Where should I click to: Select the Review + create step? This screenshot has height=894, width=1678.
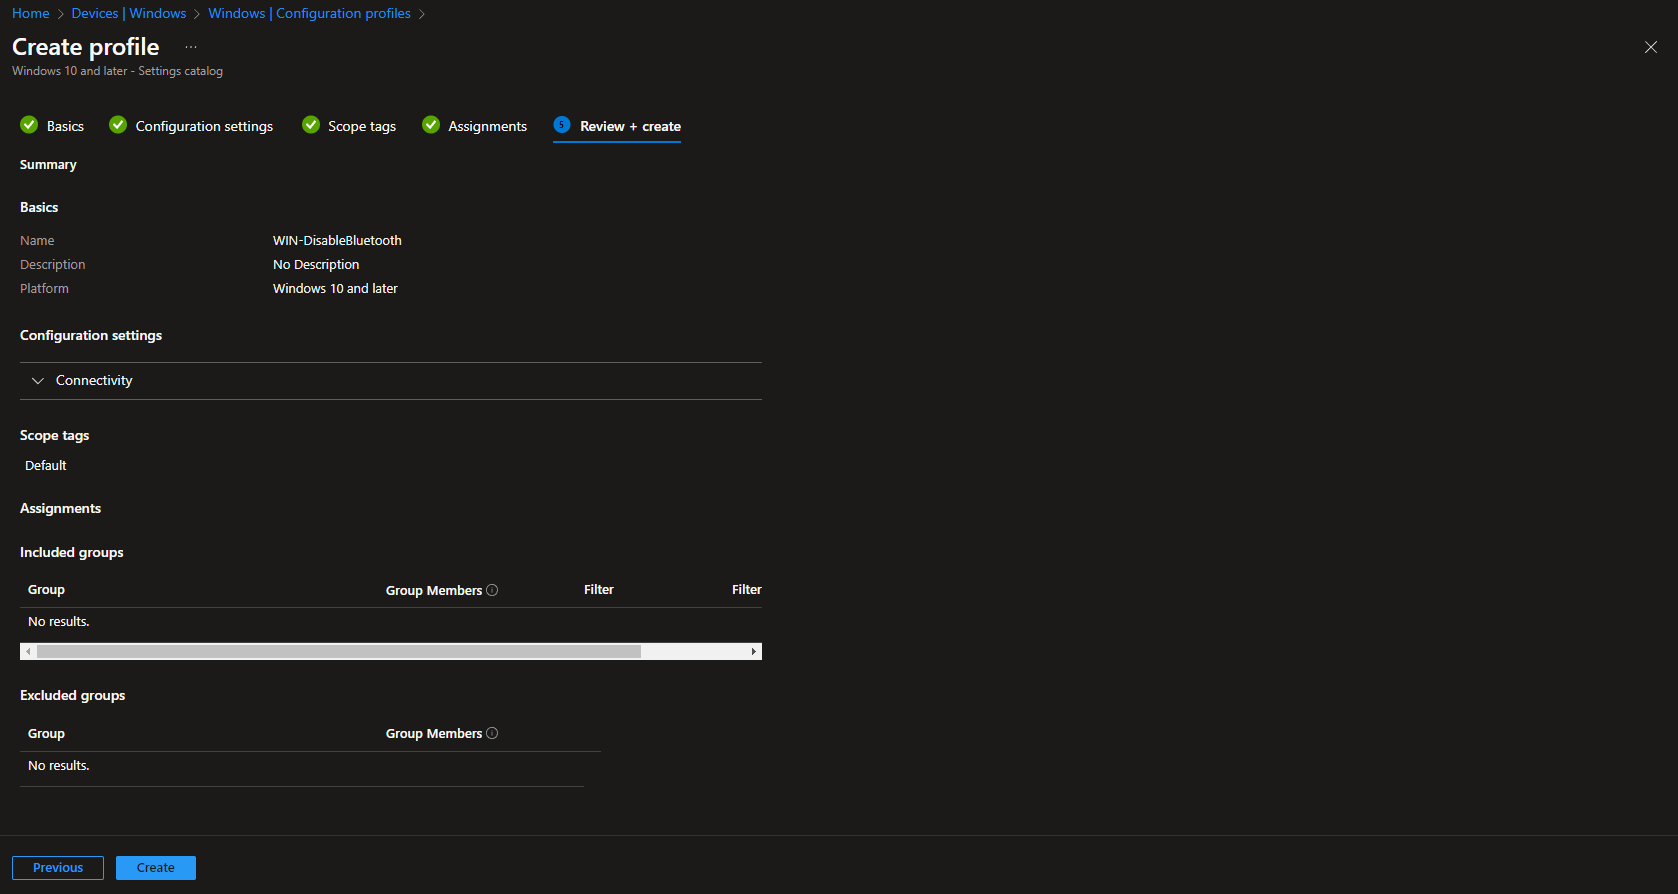(617, 126)
